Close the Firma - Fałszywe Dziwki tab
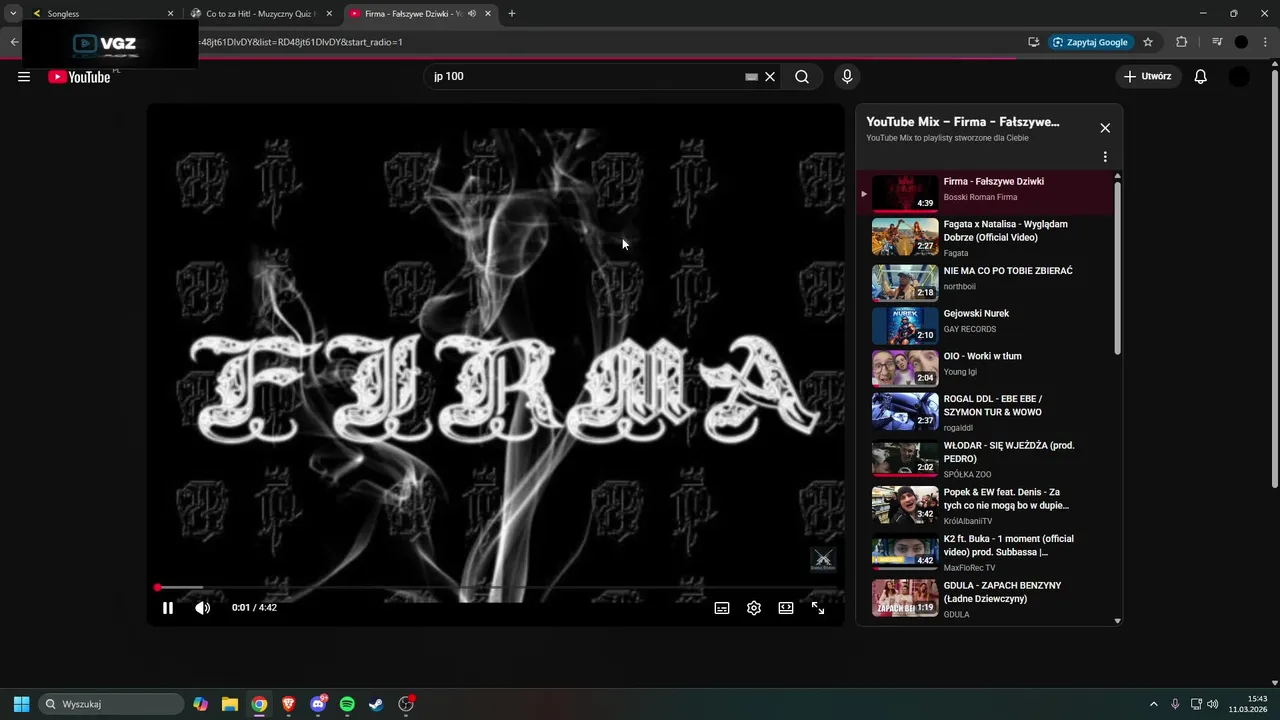The height and width of the screenshot is (720, 1280). point(488,14)
